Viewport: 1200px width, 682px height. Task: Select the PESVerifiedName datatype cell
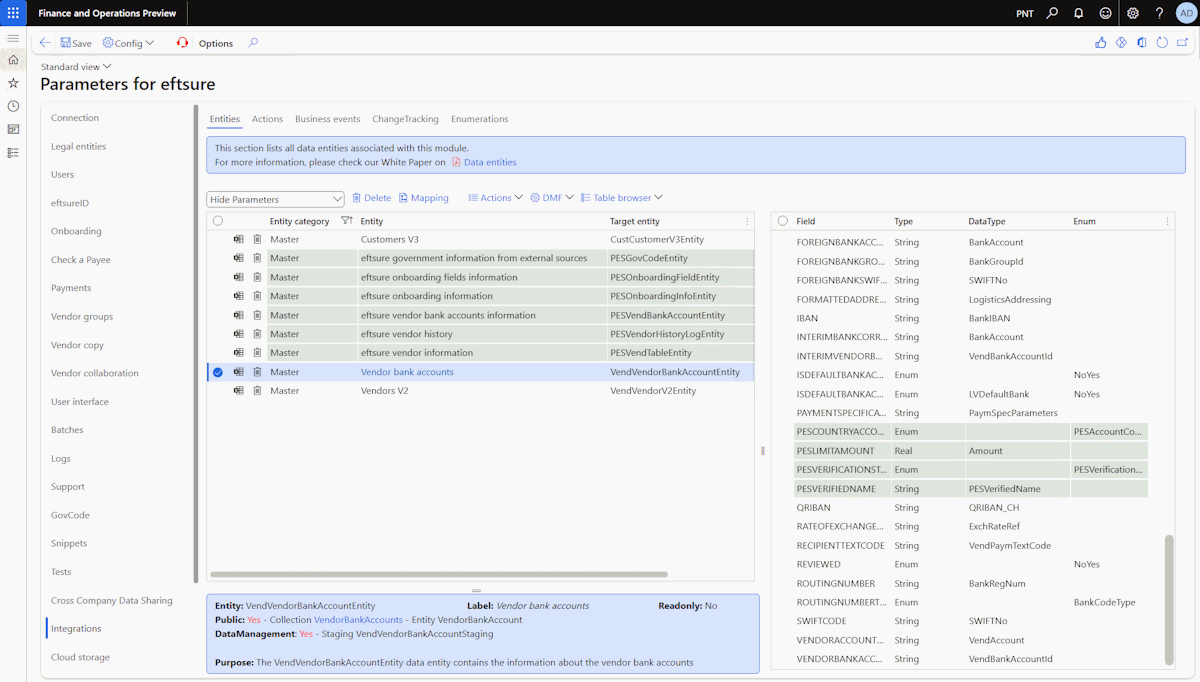coord(1017,489)
